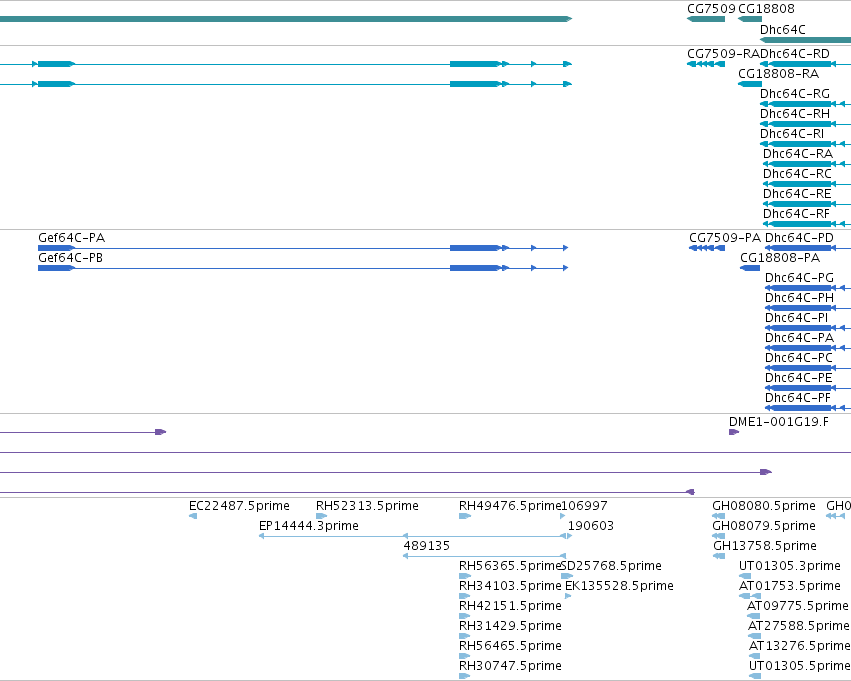Click the CG7509 gene label
Viewport: 851px width, 681px height.
[x=711, y=9]
